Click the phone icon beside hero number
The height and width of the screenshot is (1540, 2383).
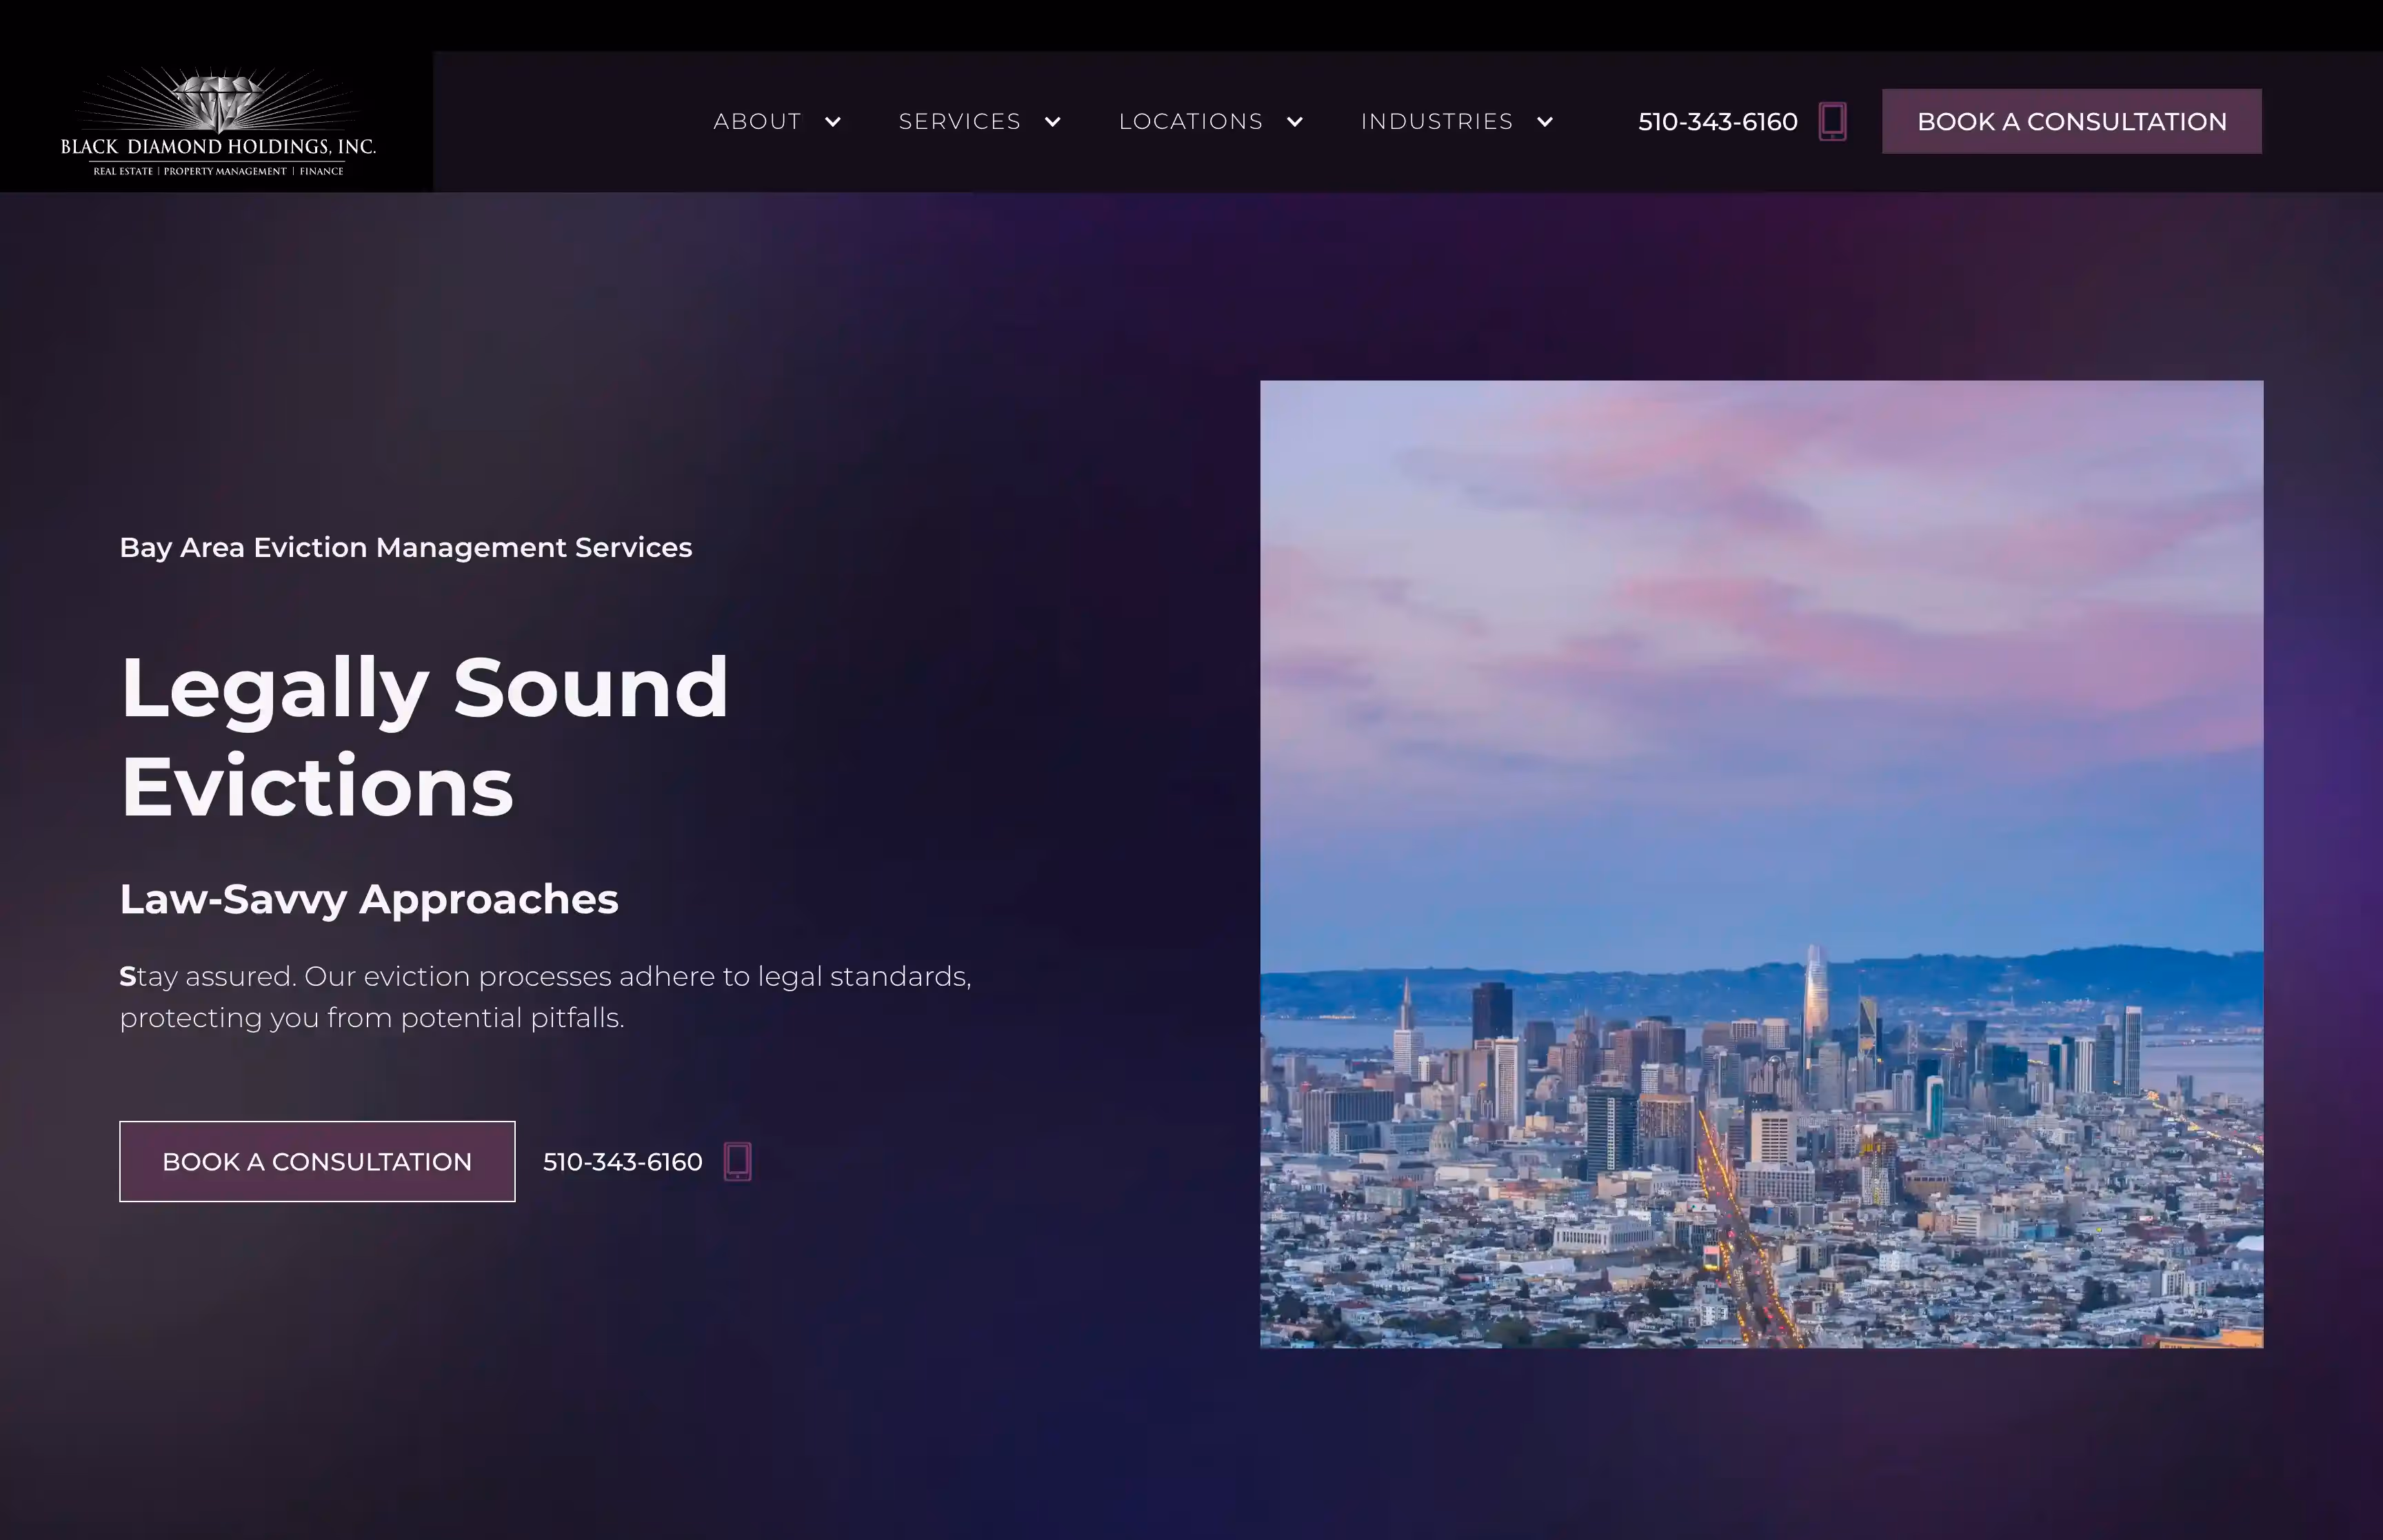tap(737, 1161)
